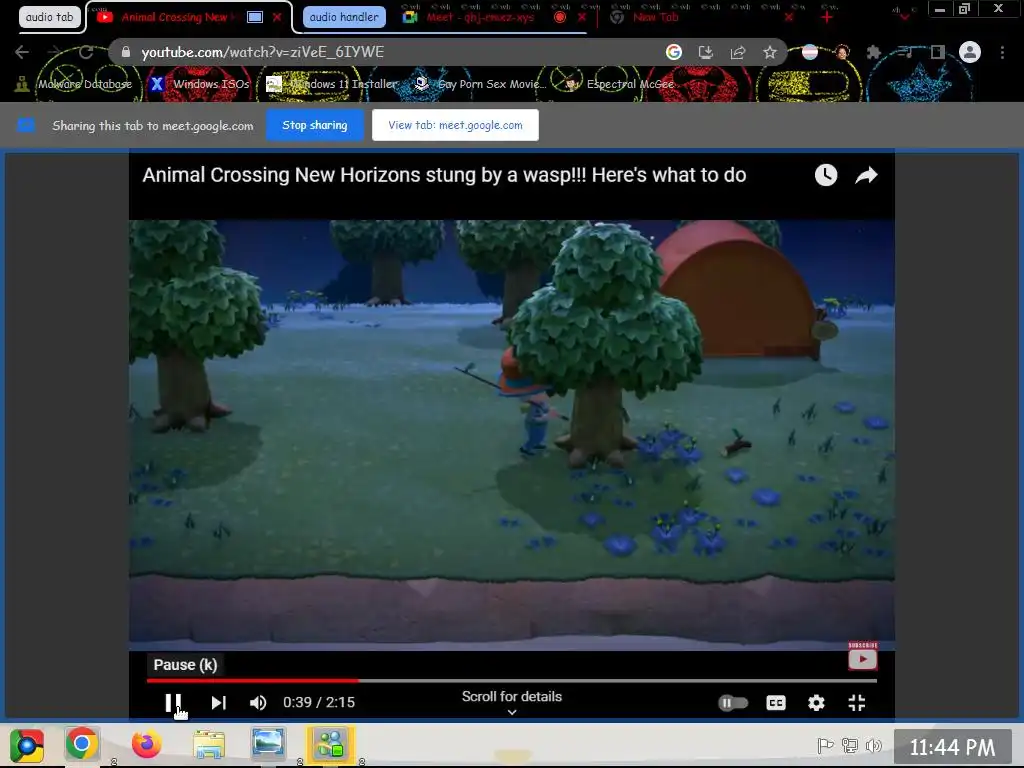Viewport: 1024px width, 768px height.
Task: Open Chrome three-dot menu
Action: point(1002,52)
